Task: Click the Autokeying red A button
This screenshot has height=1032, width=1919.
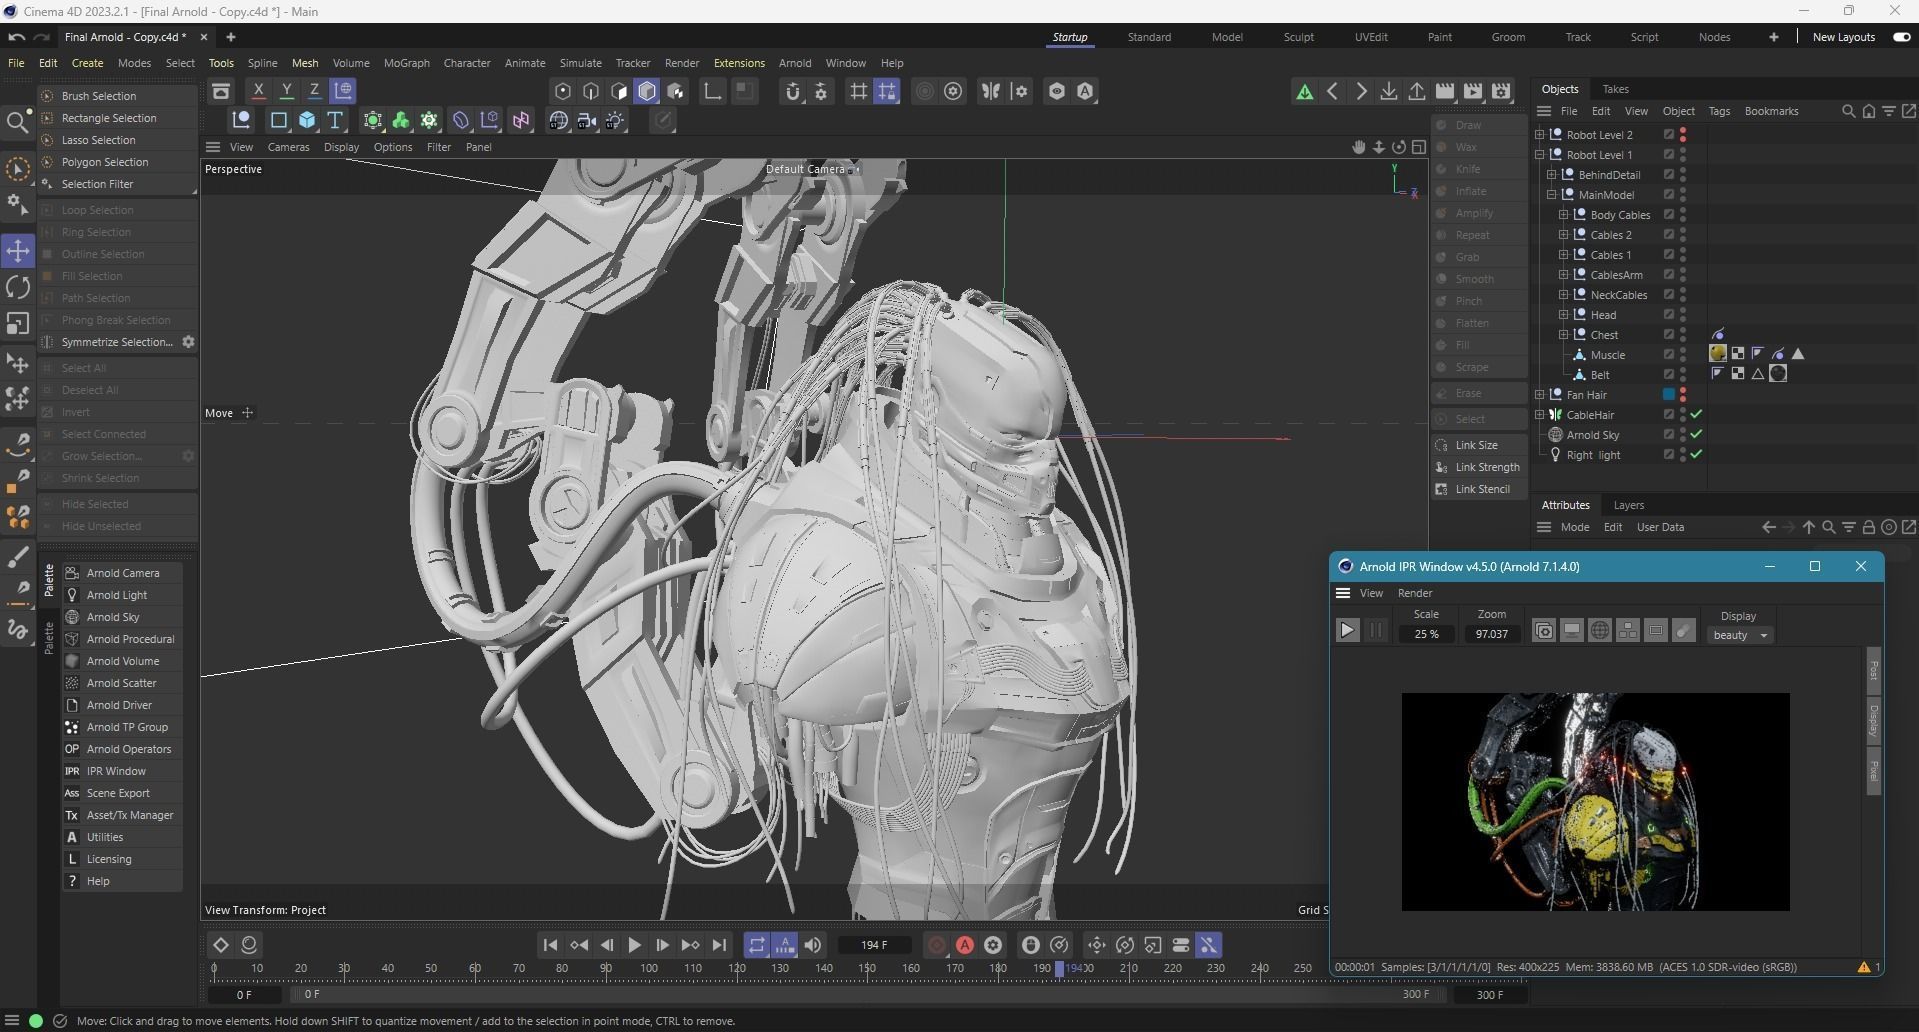Action: click(x=965, y=945)
